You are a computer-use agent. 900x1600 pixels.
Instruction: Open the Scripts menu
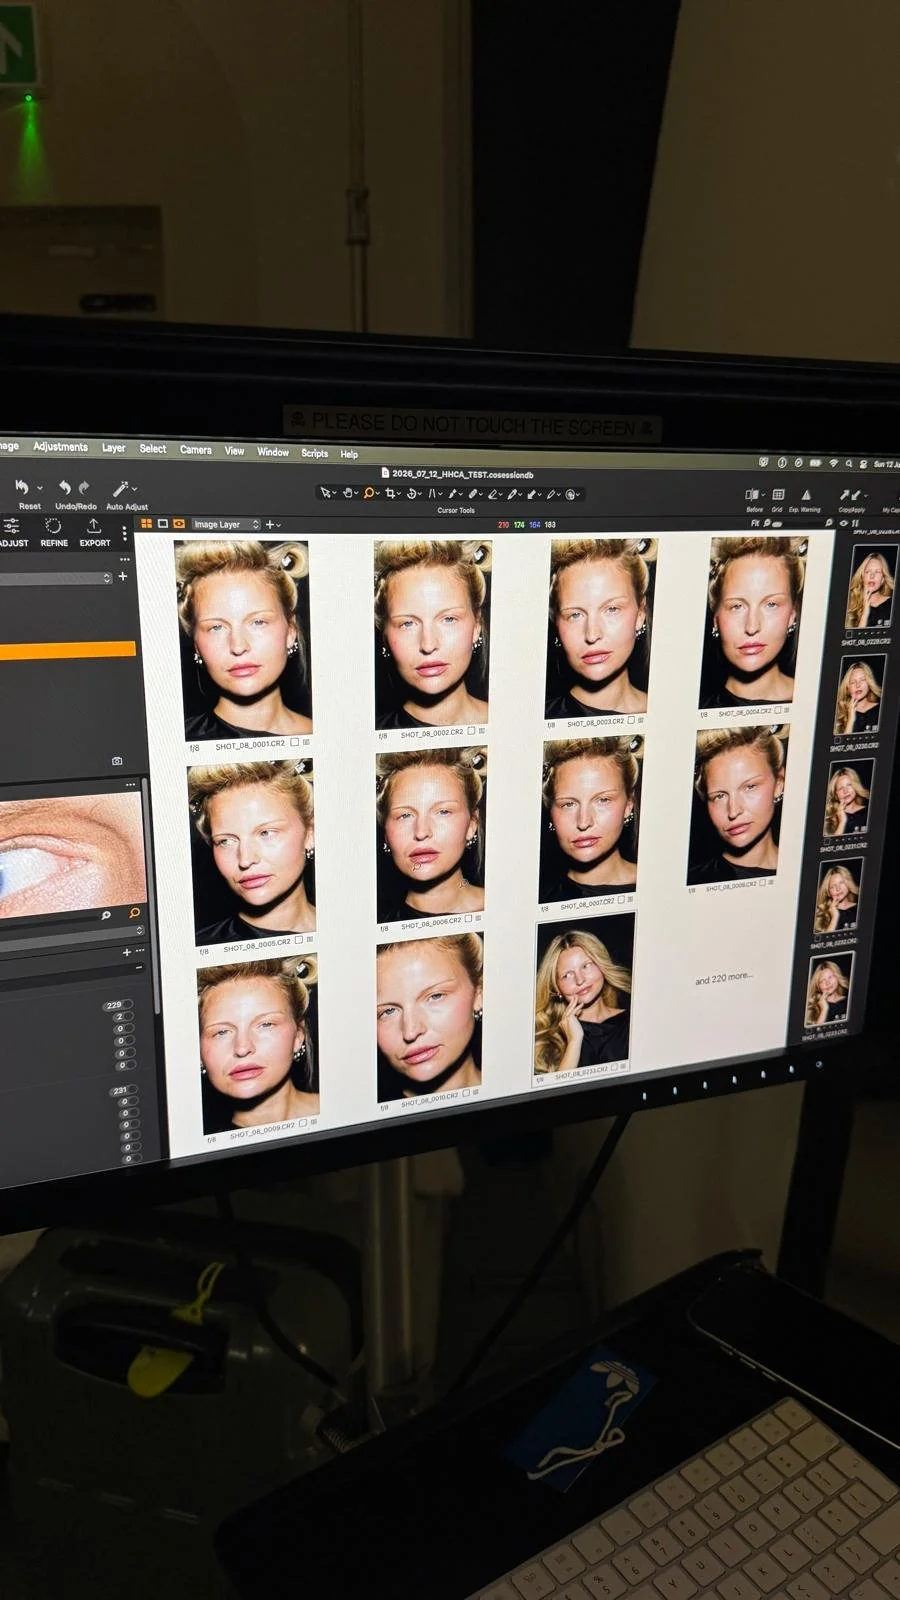click(315, 453)
